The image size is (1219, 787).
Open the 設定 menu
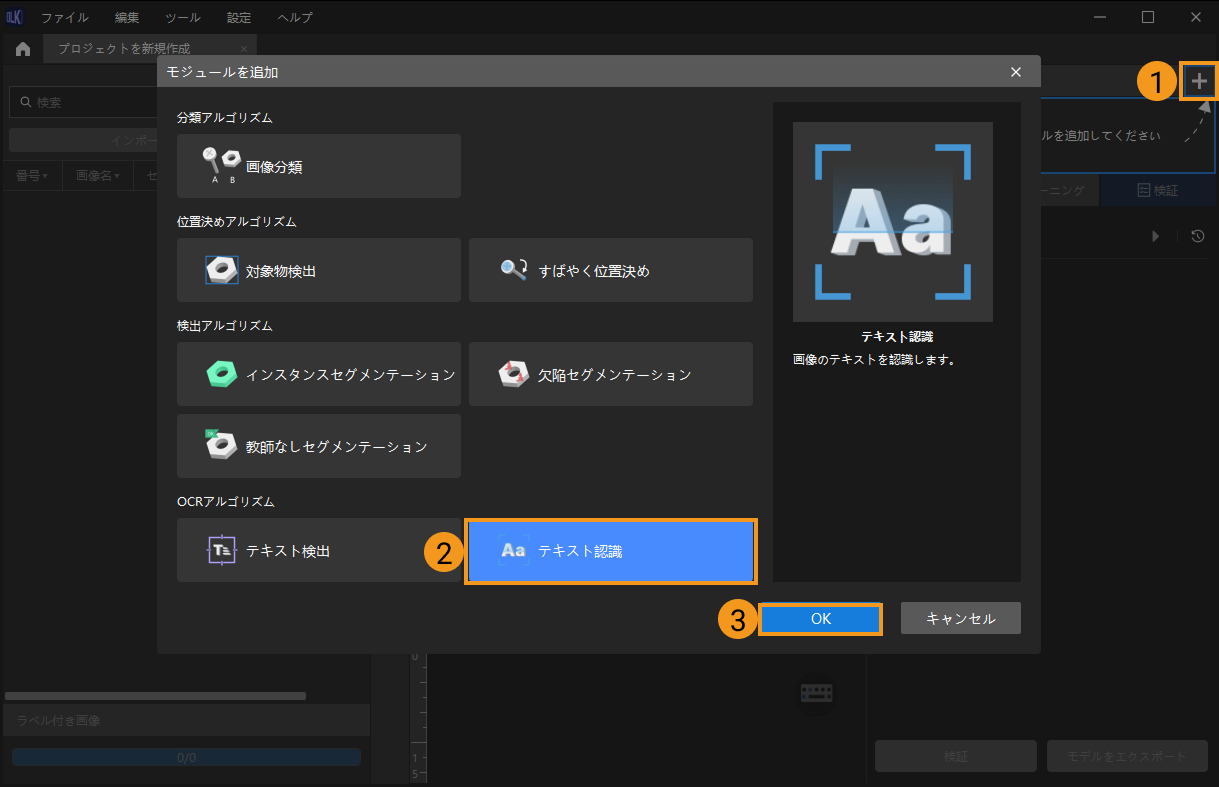pyautogui.click(x=239, y=17)
